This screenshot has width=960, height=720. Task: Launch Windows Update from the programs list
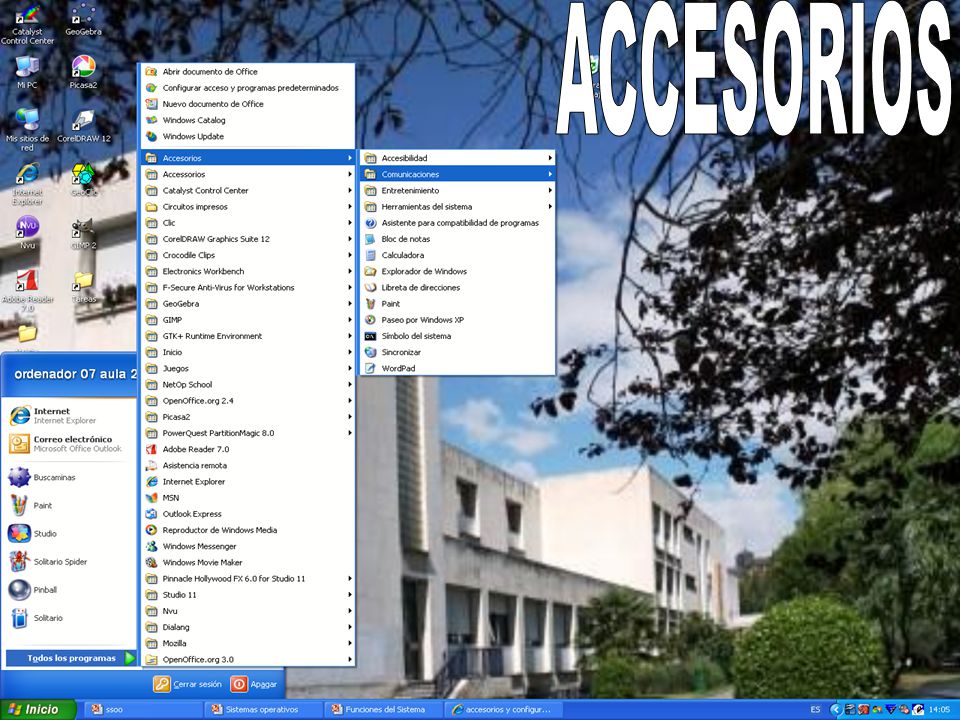[248, 137]
